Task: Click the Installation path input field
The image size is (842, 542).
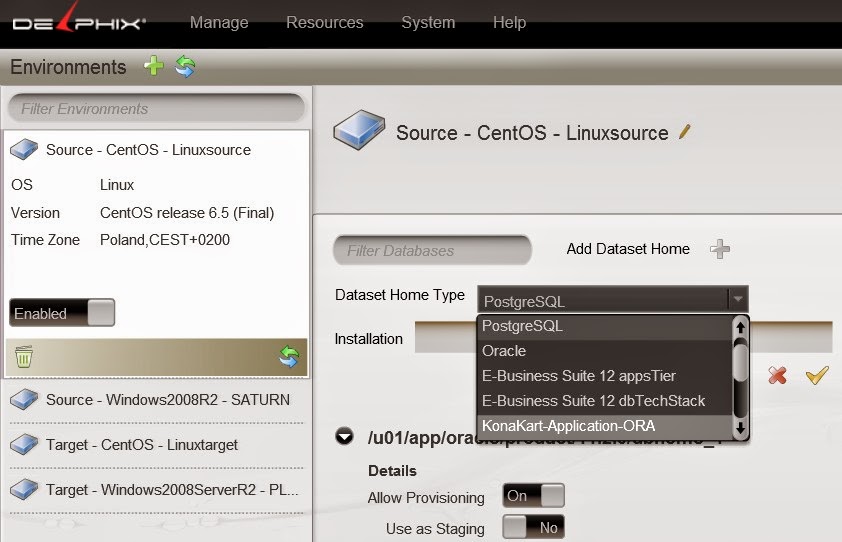Action: tap(623, 337)
